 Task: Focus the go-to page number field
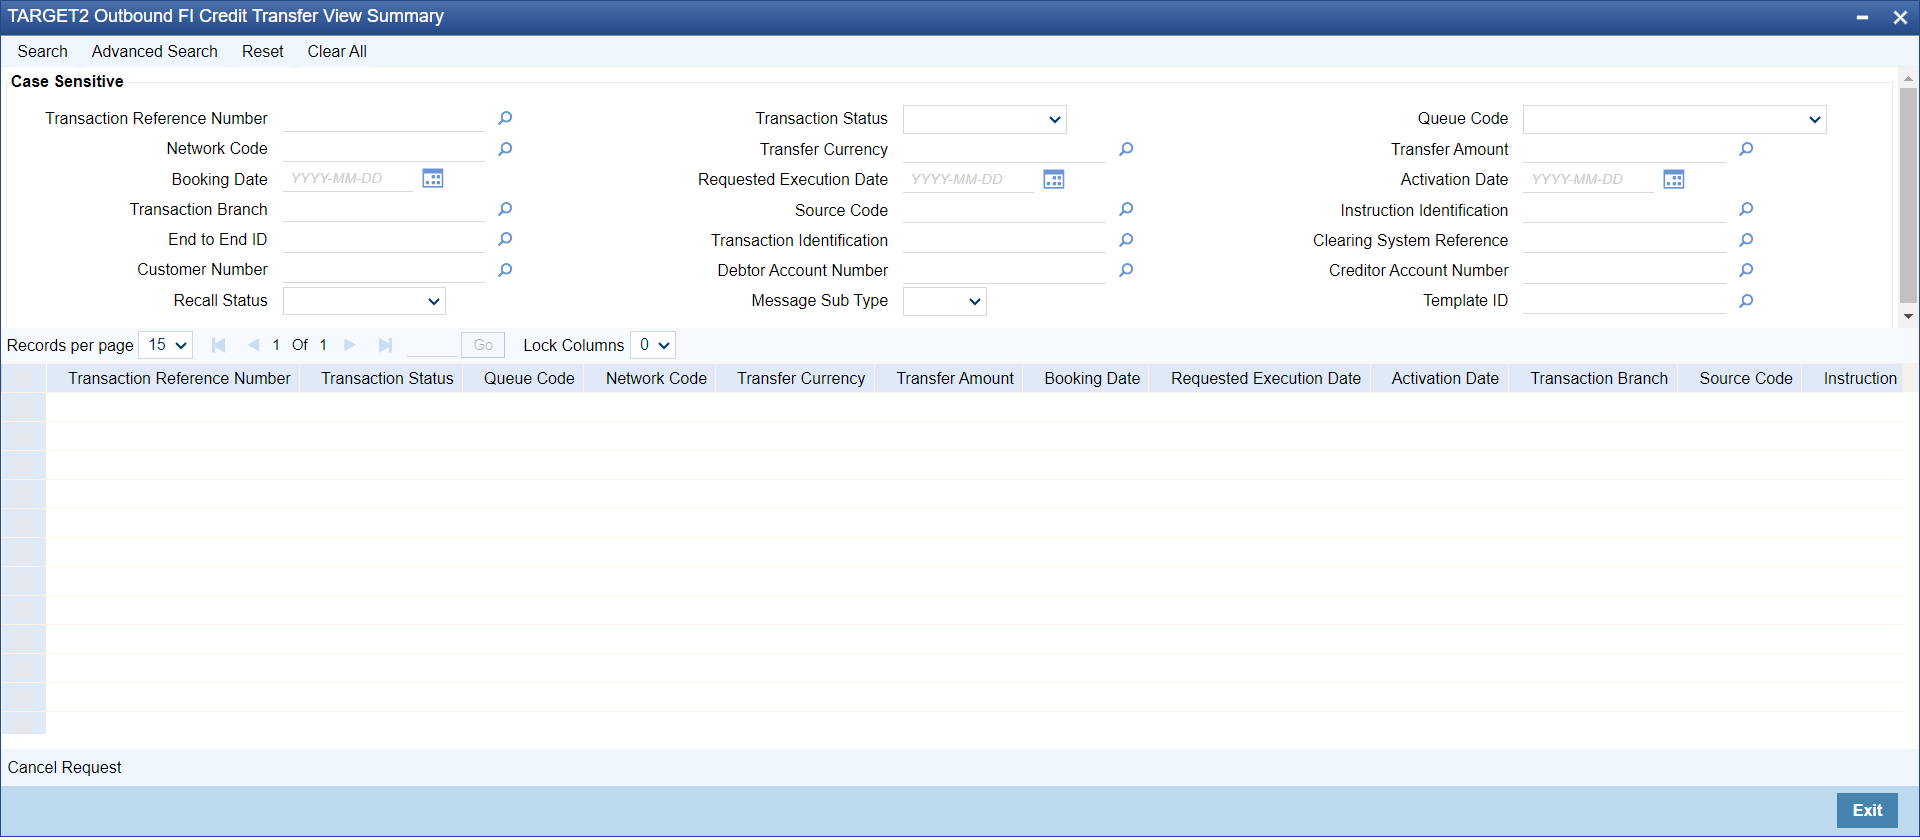tap(431, 345)
